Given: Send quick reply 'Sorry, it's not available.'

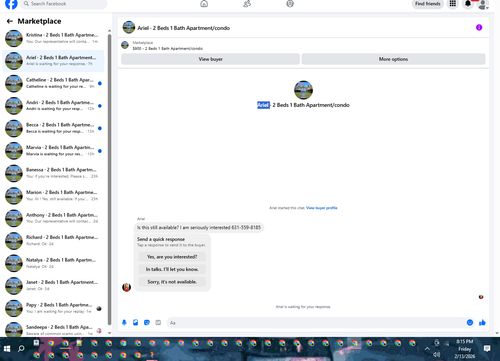Looking at the screenshot, I should pos(172,282).
